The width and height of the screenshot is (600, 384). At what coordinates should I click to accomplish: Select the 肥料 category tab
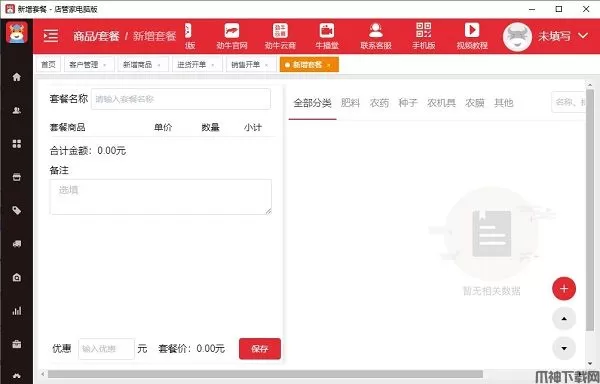tap(350, 103)
